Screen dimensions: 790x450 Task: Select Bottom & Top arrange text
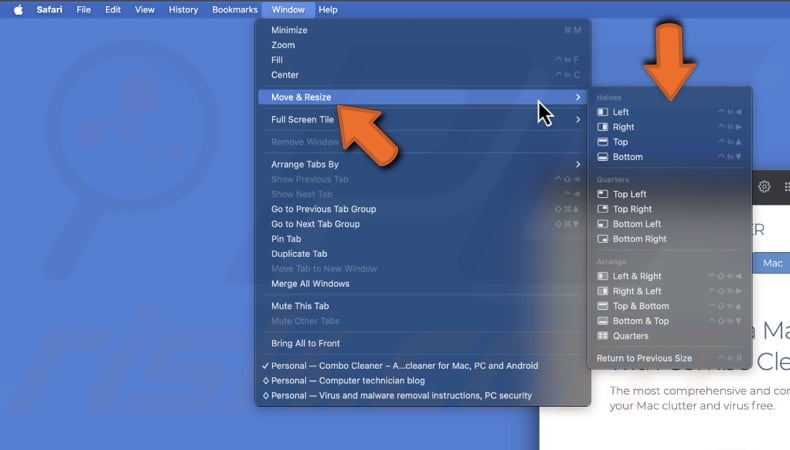point(641,321)
